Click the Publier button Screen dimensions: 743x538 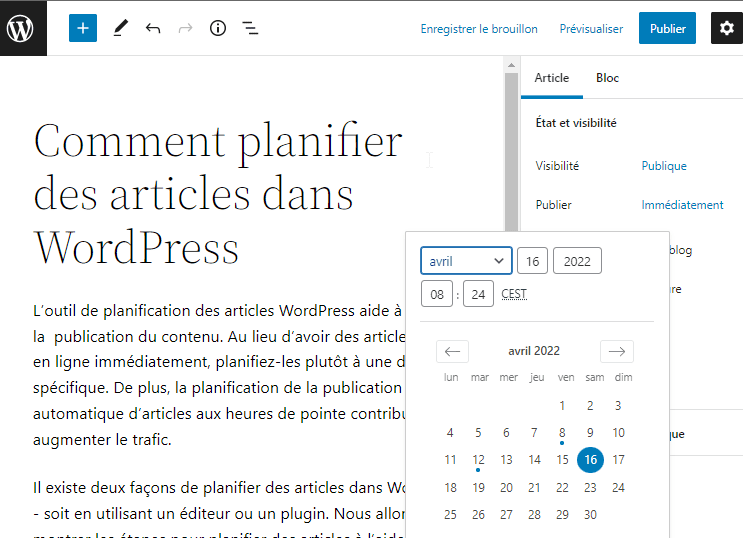click(667, 28)
